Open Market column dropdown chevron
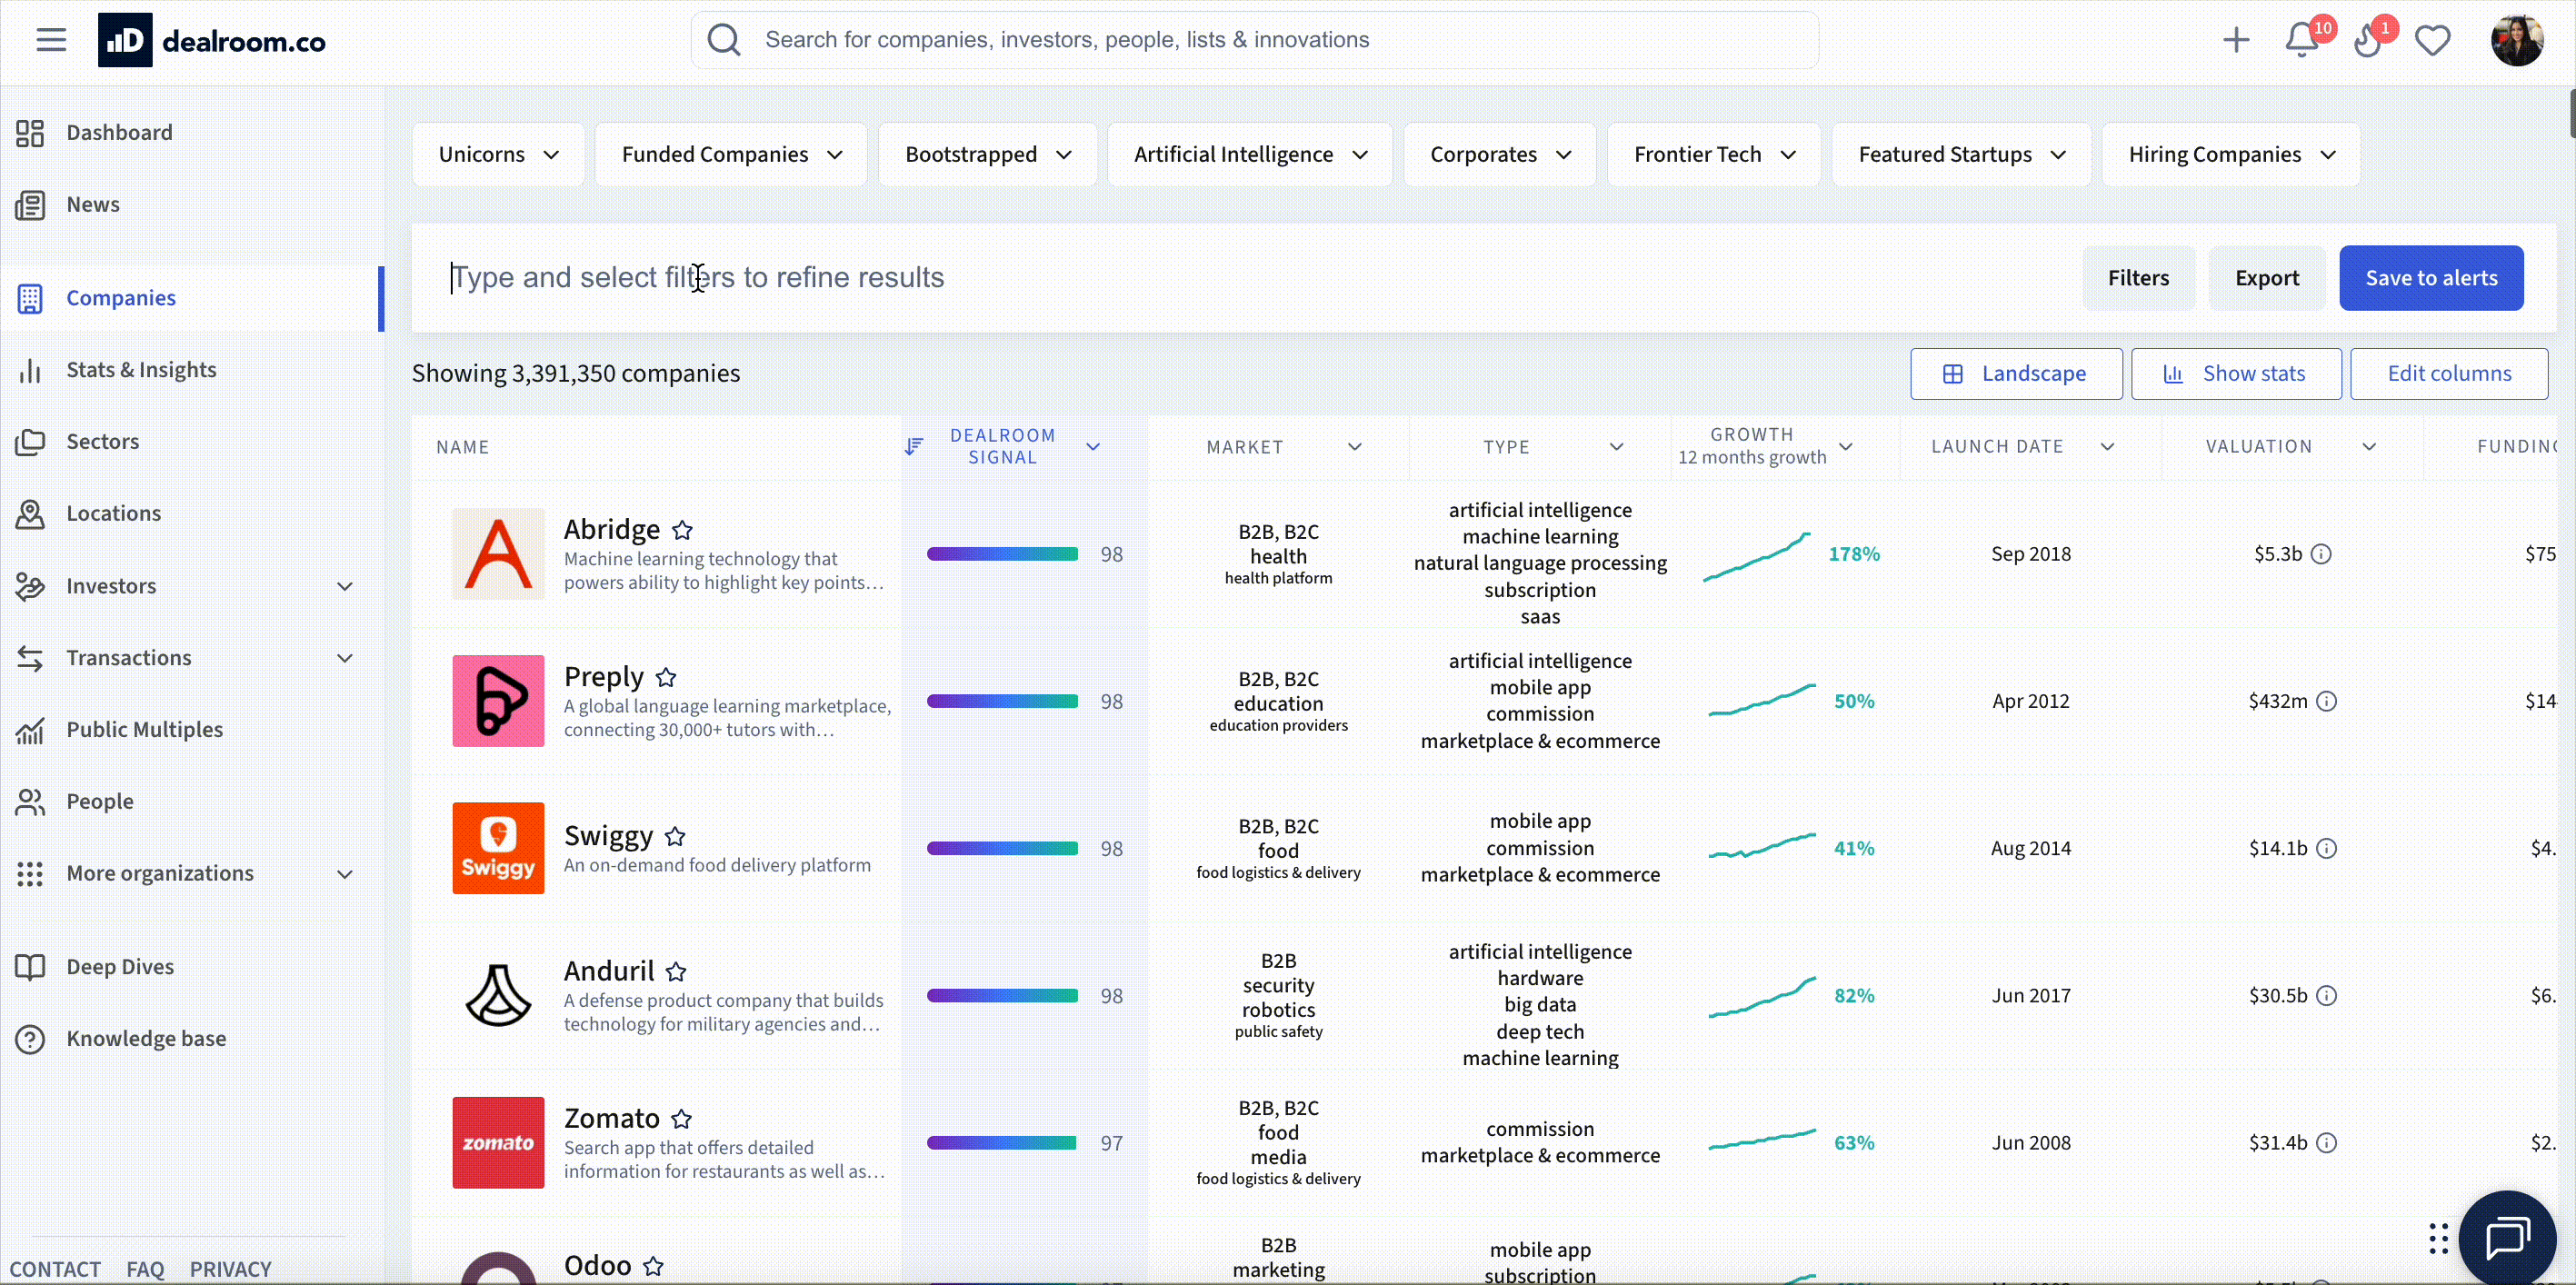The height and width of the screenshot is (1285, 2576). coord(1355,446)
